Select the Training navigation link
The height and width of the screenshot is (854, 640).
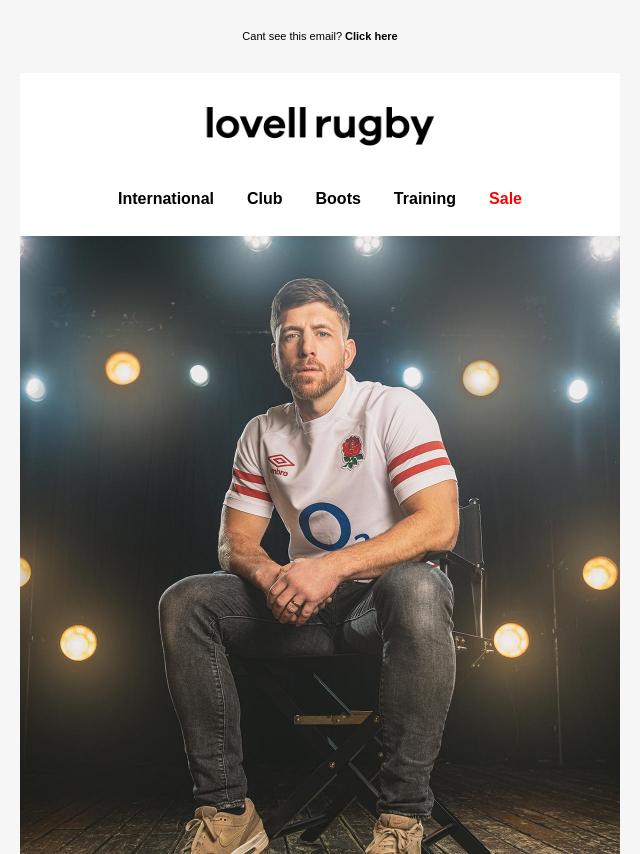(x=424, y=198)
